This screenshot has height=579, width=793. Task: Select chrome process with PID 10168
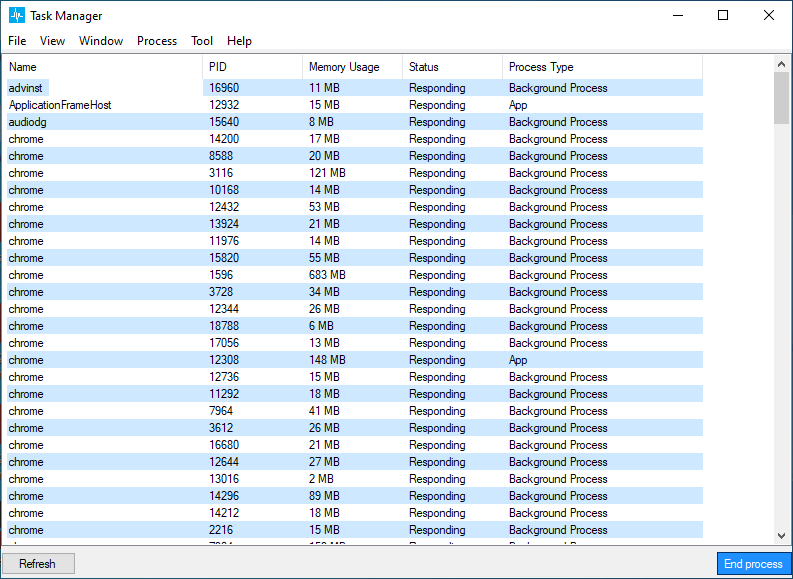click(x=355, y=190)
